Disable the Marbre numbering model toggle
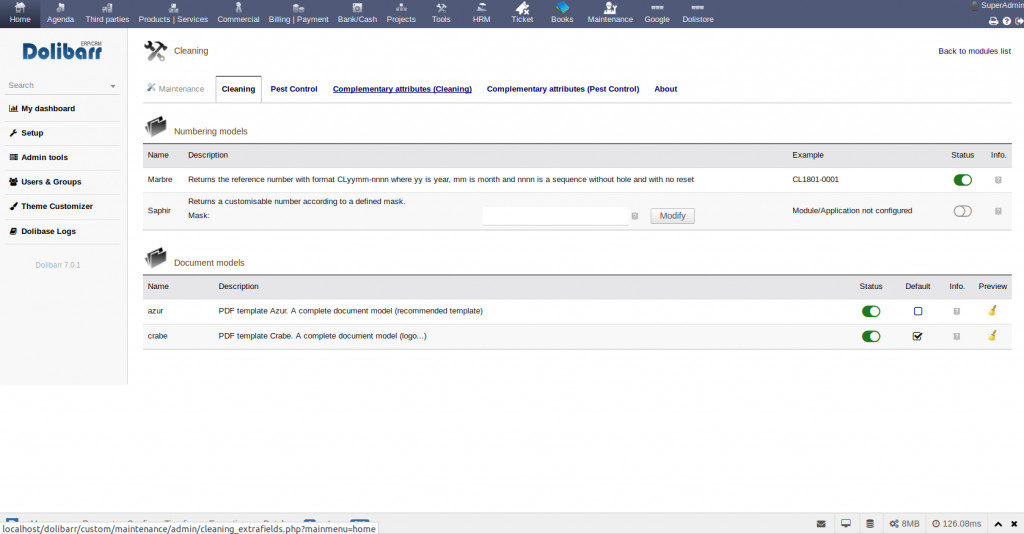 962,180
